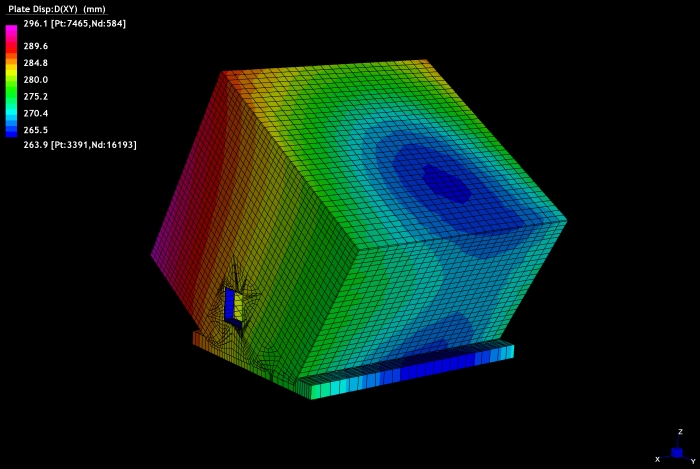Image resolution: width=700 pixels, height=469 pixels.
Task: Select the magenta band at legend top
Action: (12, 31)
